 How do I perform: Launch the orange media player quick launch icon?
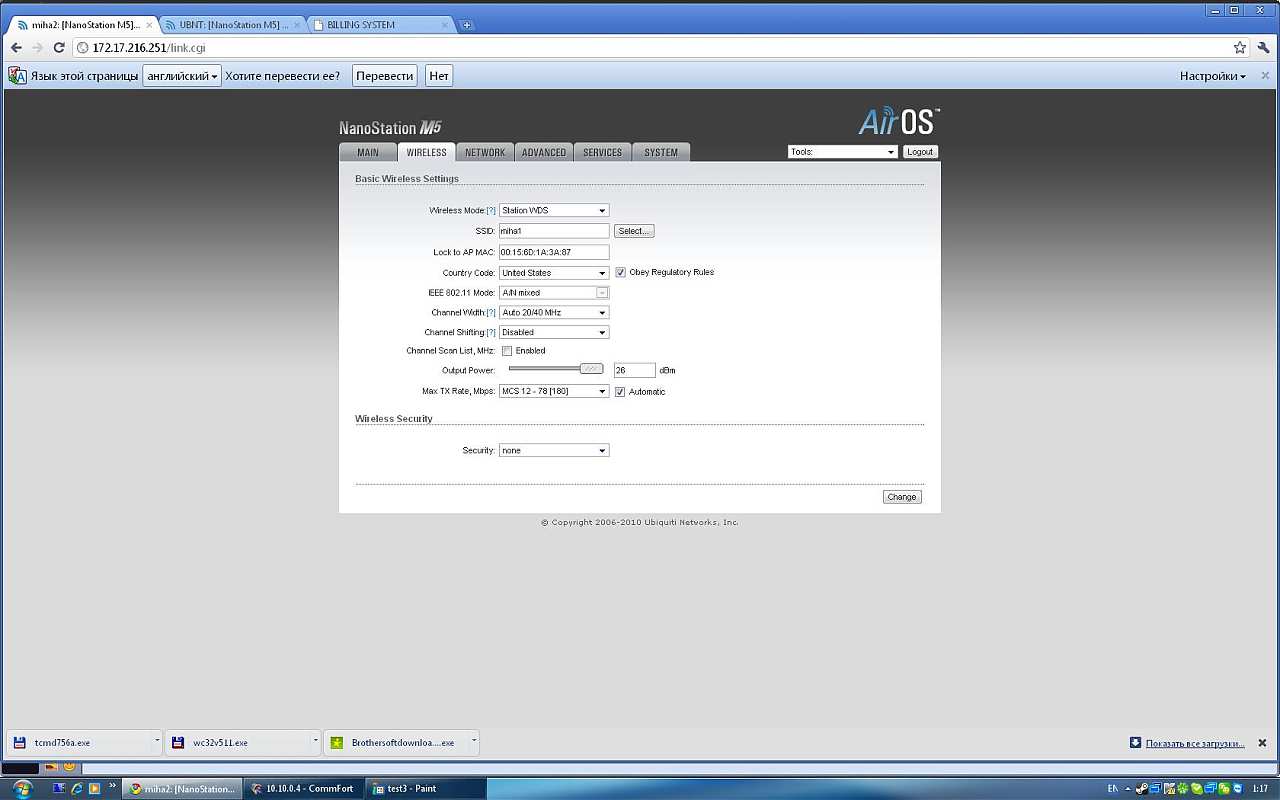[x=94, y=788]
